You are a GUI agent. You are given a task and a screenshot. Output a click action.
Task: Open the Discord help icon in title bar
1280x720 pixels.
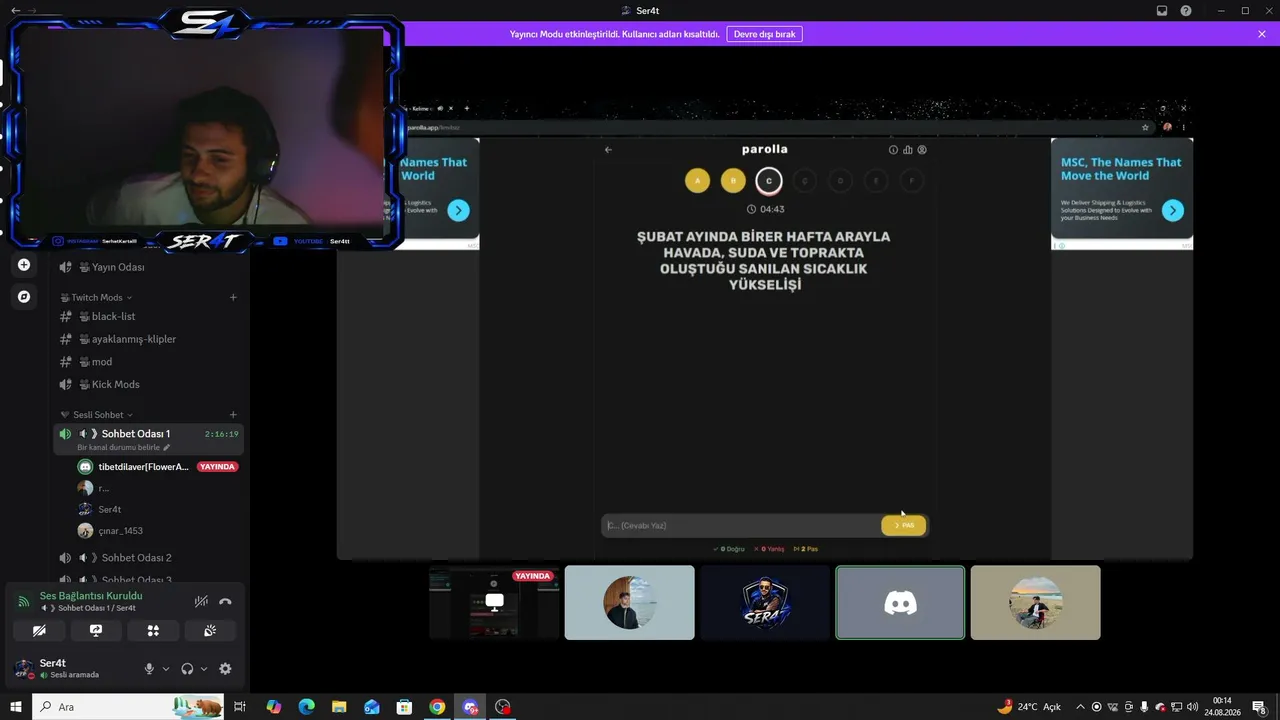click(x=1186, y=10)
